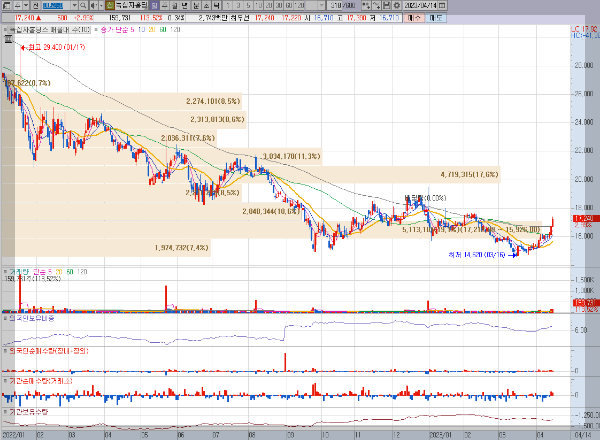Click the stock name field
The height and width of the screenshot is (440, 600).
pyautogui.click(x=131, y=5)
